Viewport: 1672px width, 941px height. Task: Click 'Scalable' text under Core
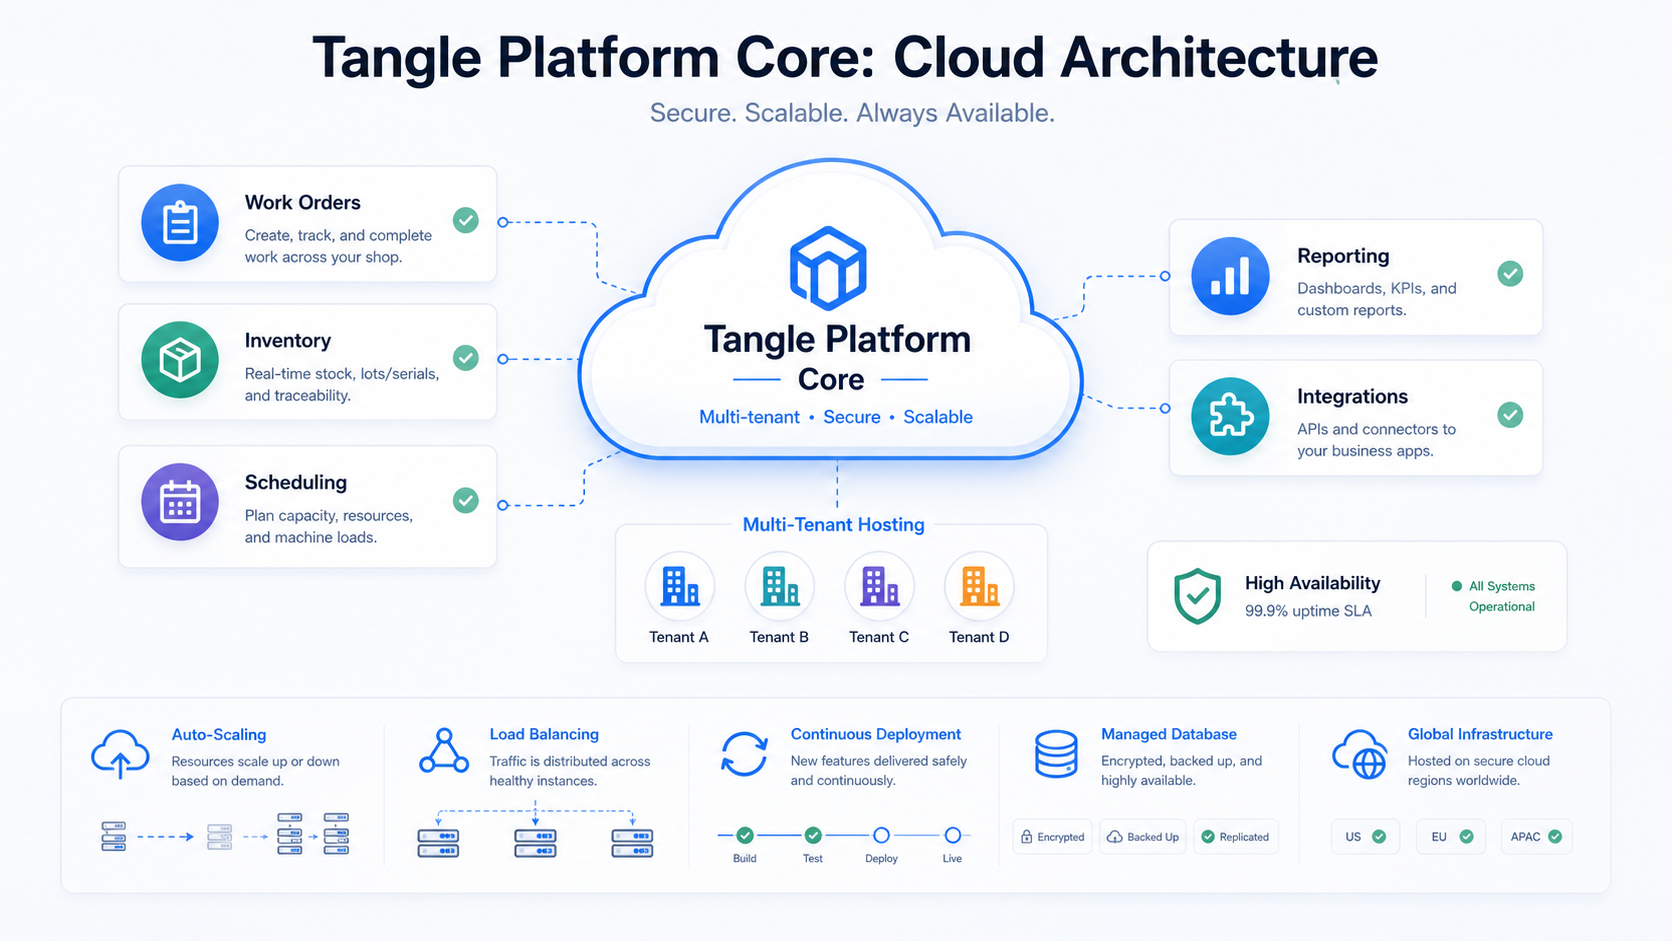(938, 417)
